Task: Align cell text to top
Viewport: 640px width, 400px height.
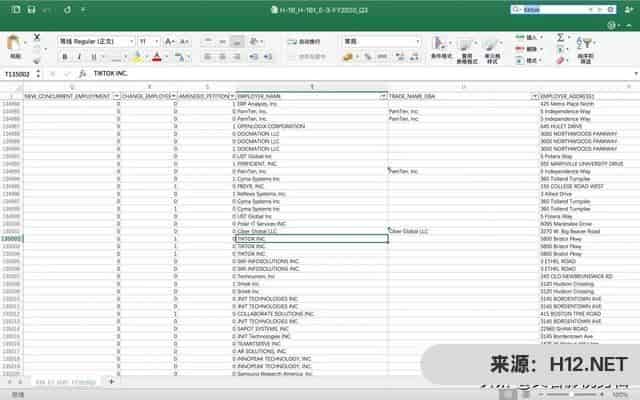Action: pyautogui.click(x=208, y=41)
